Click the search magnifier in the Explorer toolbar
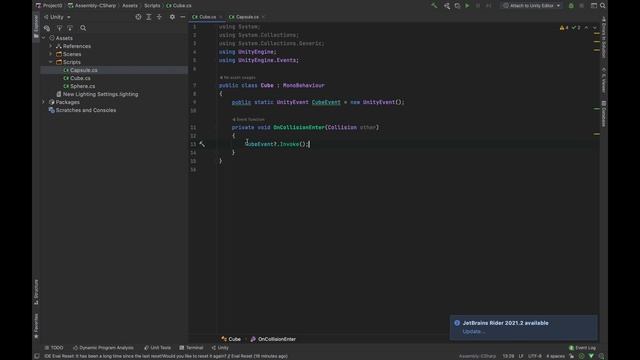640x360 pixels. click(83, 28)
